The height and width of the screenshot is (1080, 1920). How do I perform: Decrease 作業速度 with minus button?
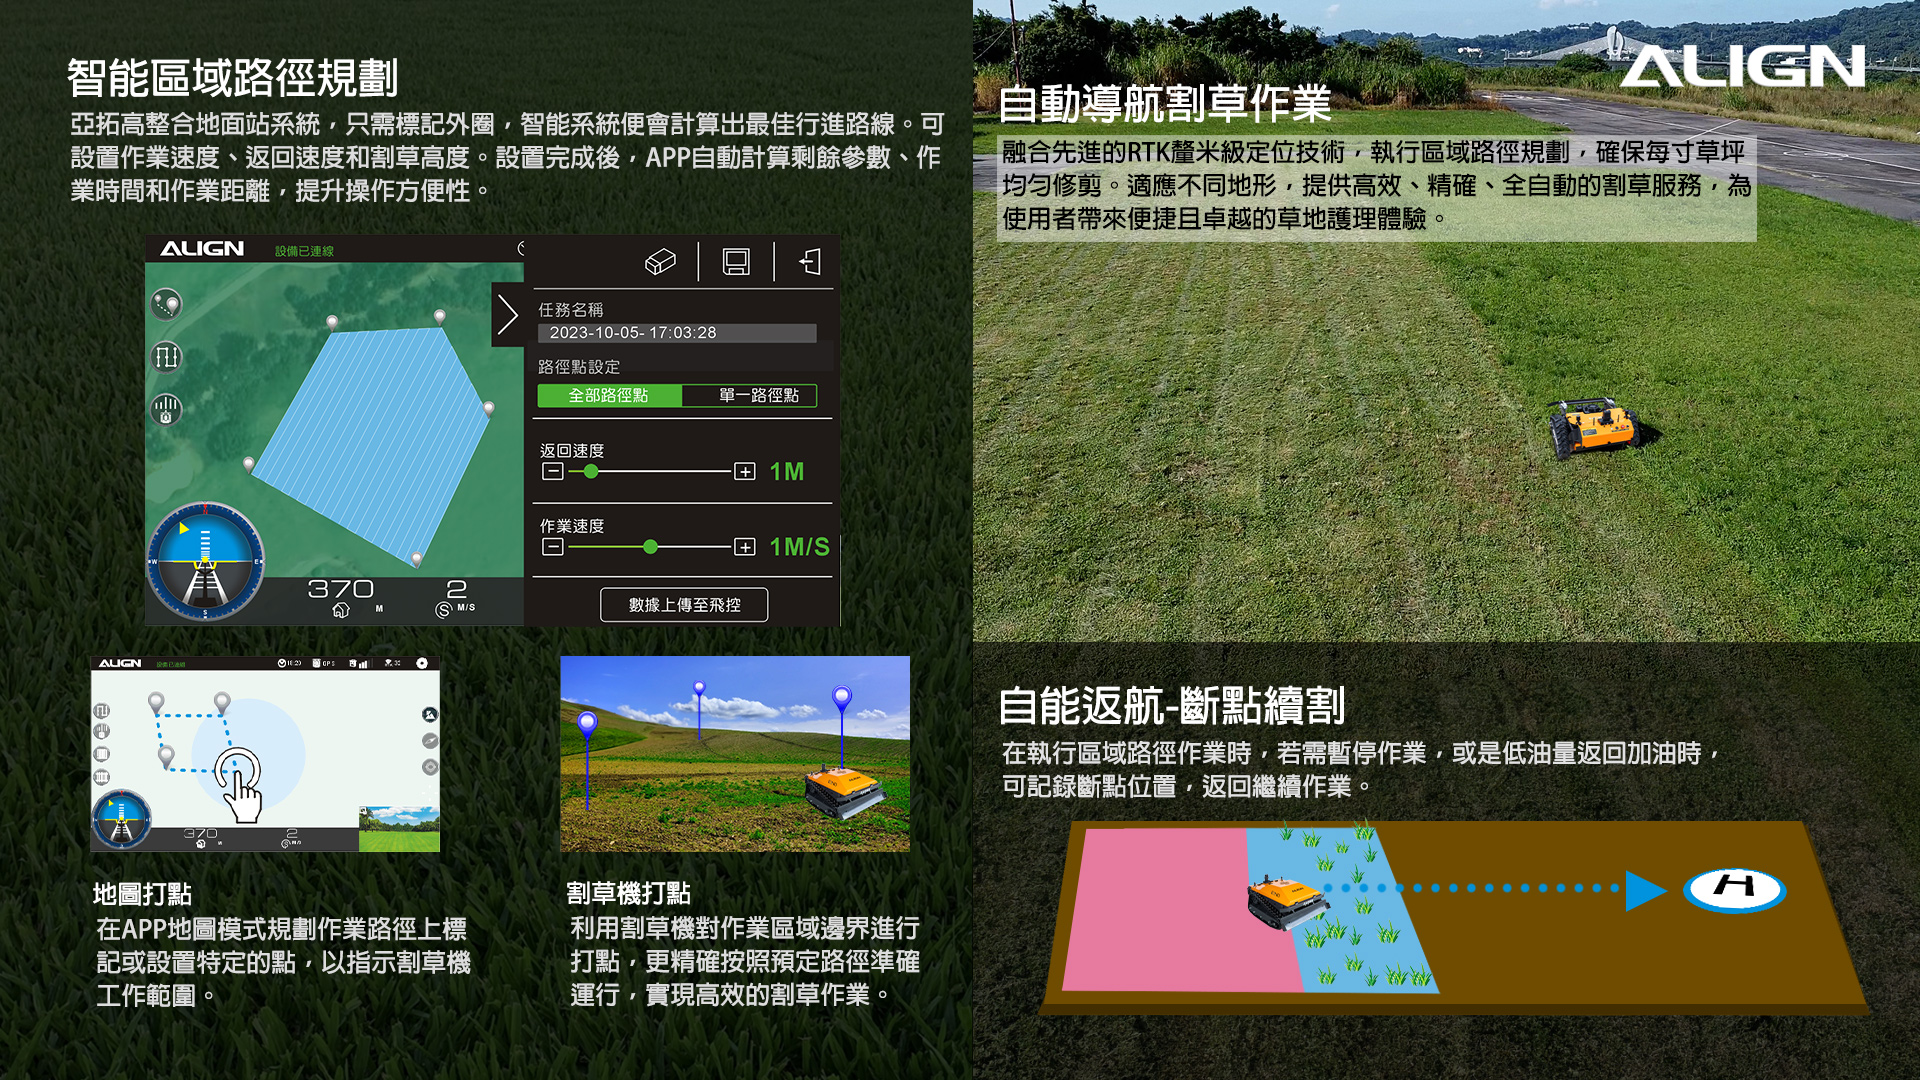[x=553, y=547]
